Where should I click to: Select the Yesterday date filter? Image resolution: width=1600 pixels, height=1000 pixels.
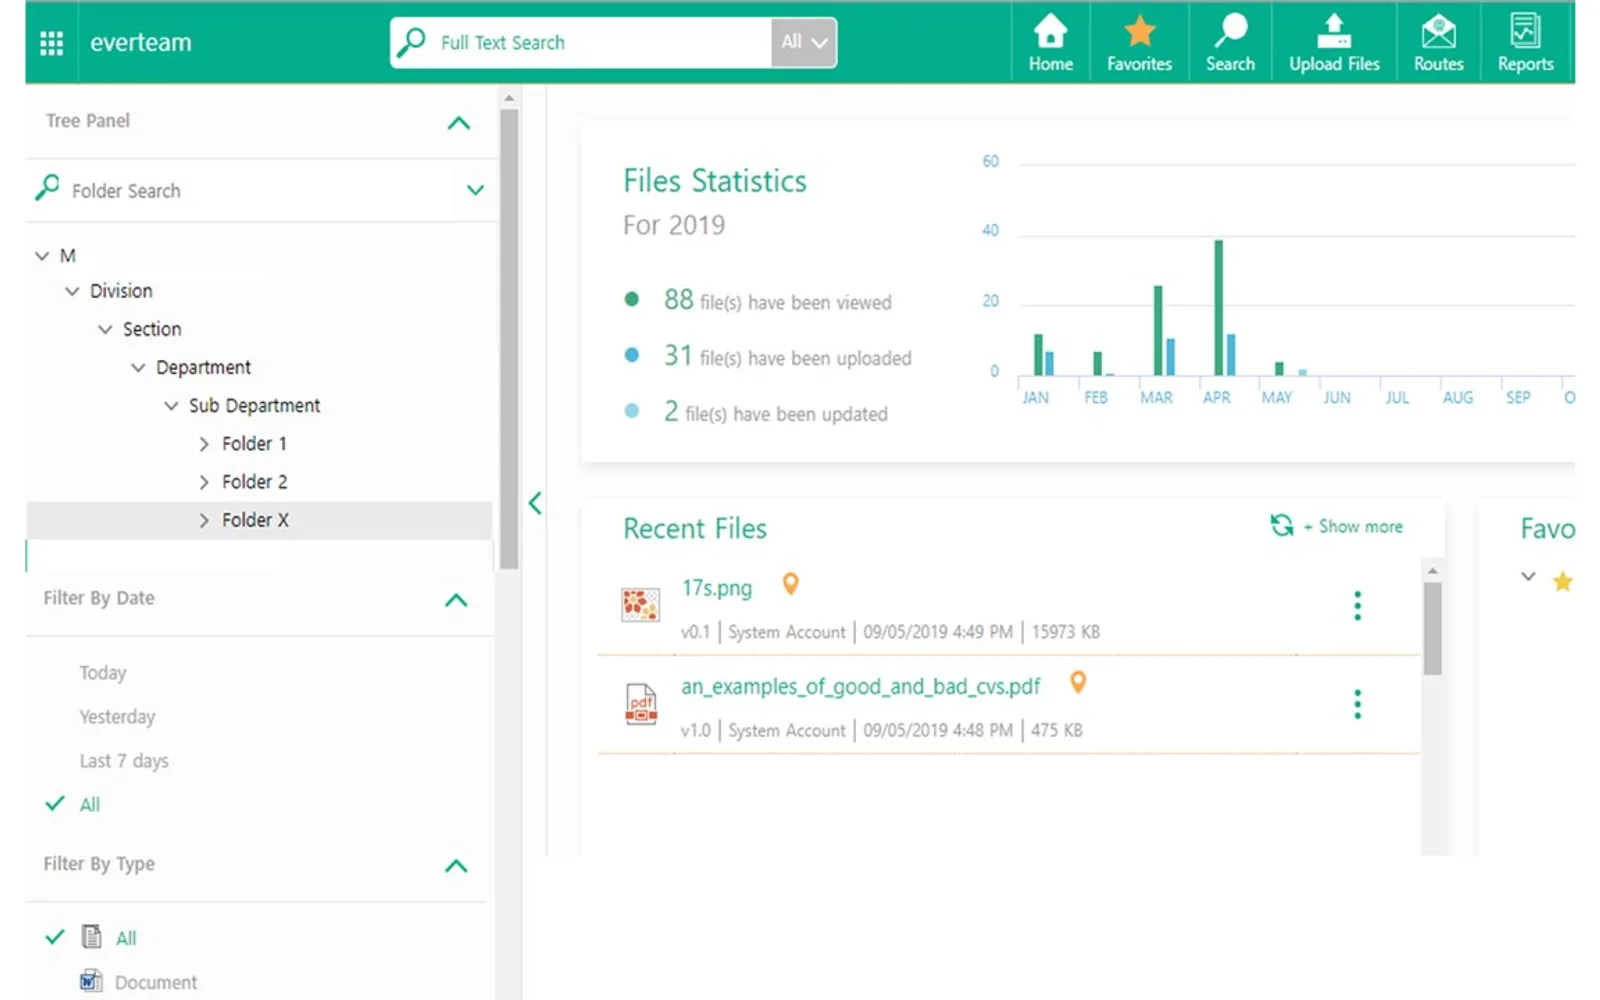(117, 717)
